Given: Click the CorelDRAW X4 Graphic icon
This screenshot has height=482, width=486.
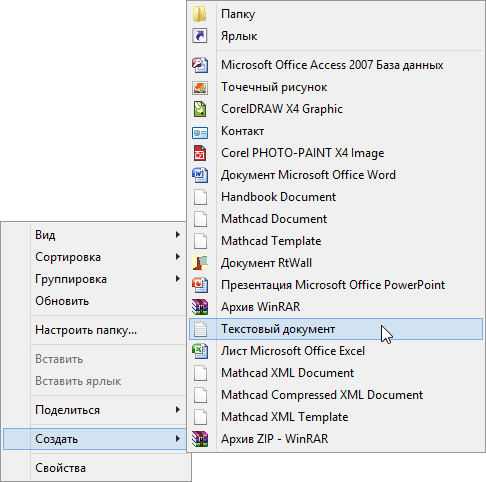Looking at the screenshot, I should pyautogui.click(x=200, y=109).
